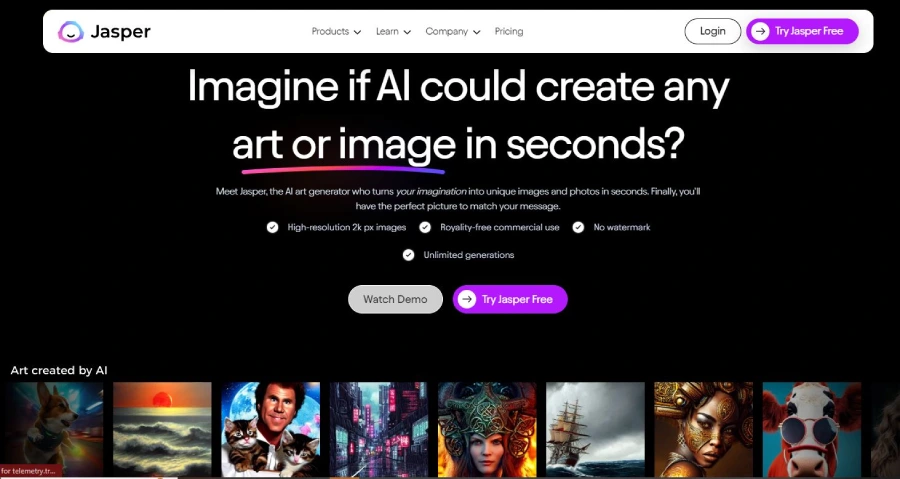
Task: Open the Company dropdown menu
Action: coord(453,32)
